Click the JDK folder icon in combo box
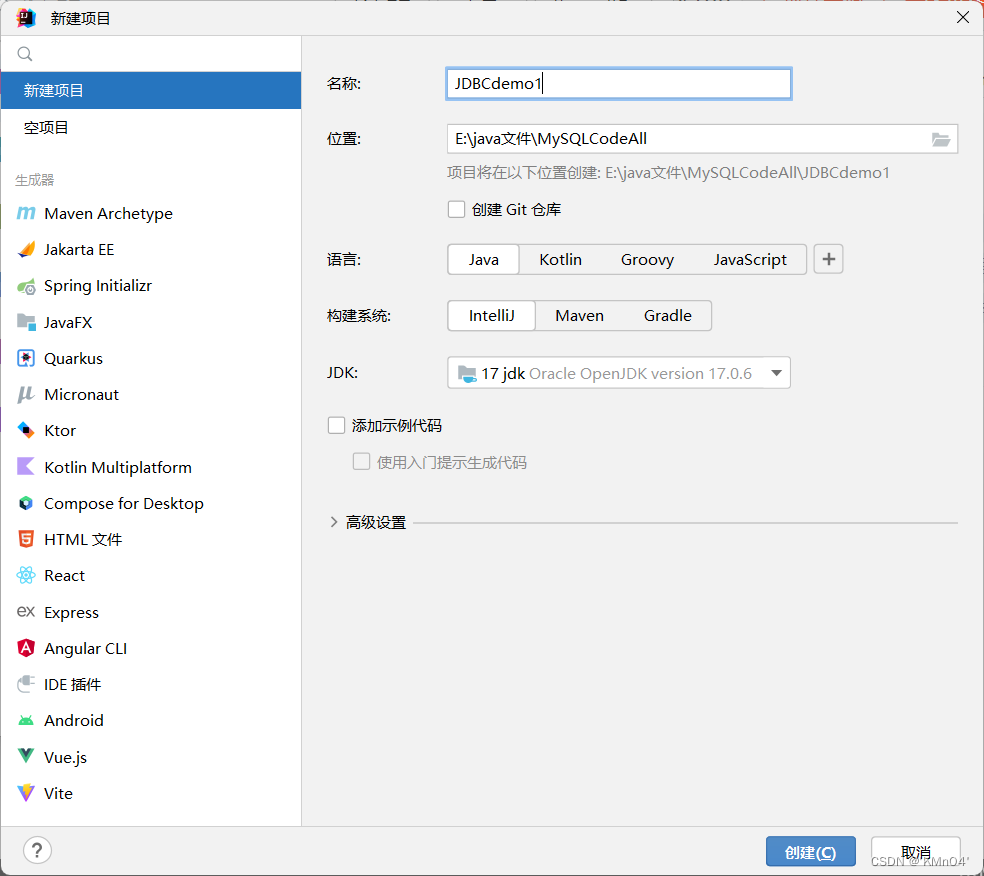Screen dimensions: 984x876 467,374
